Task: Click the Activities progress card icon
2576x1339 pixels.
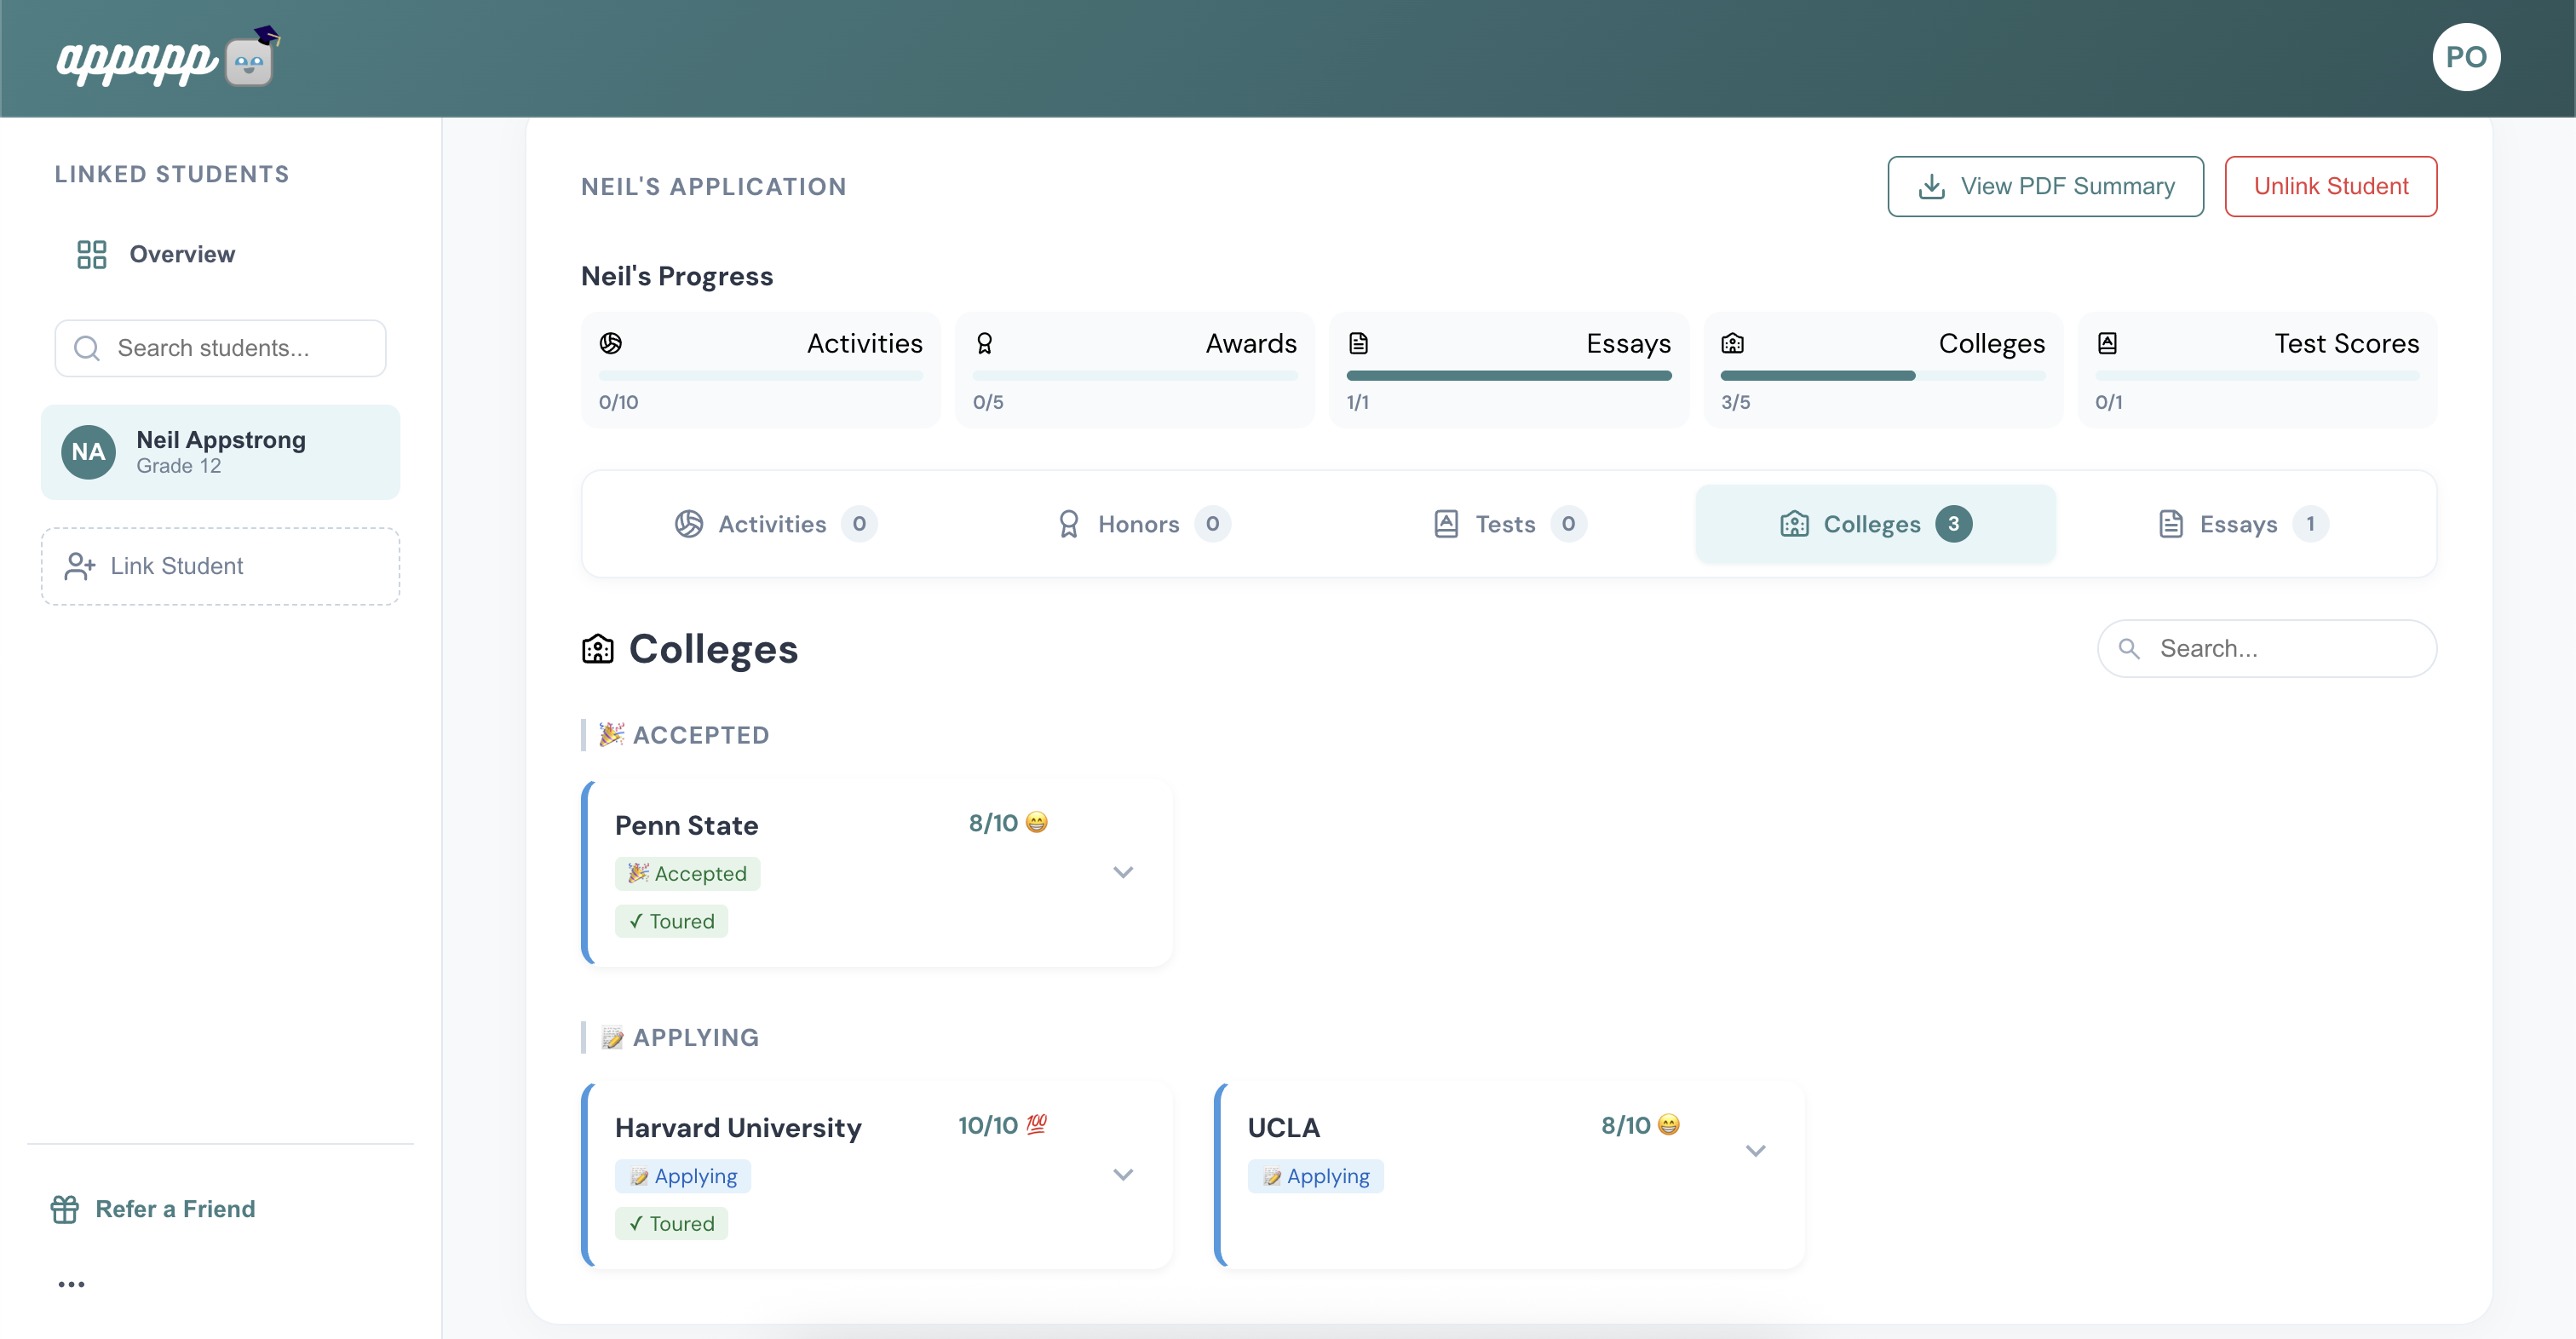Action: point(610,343)
